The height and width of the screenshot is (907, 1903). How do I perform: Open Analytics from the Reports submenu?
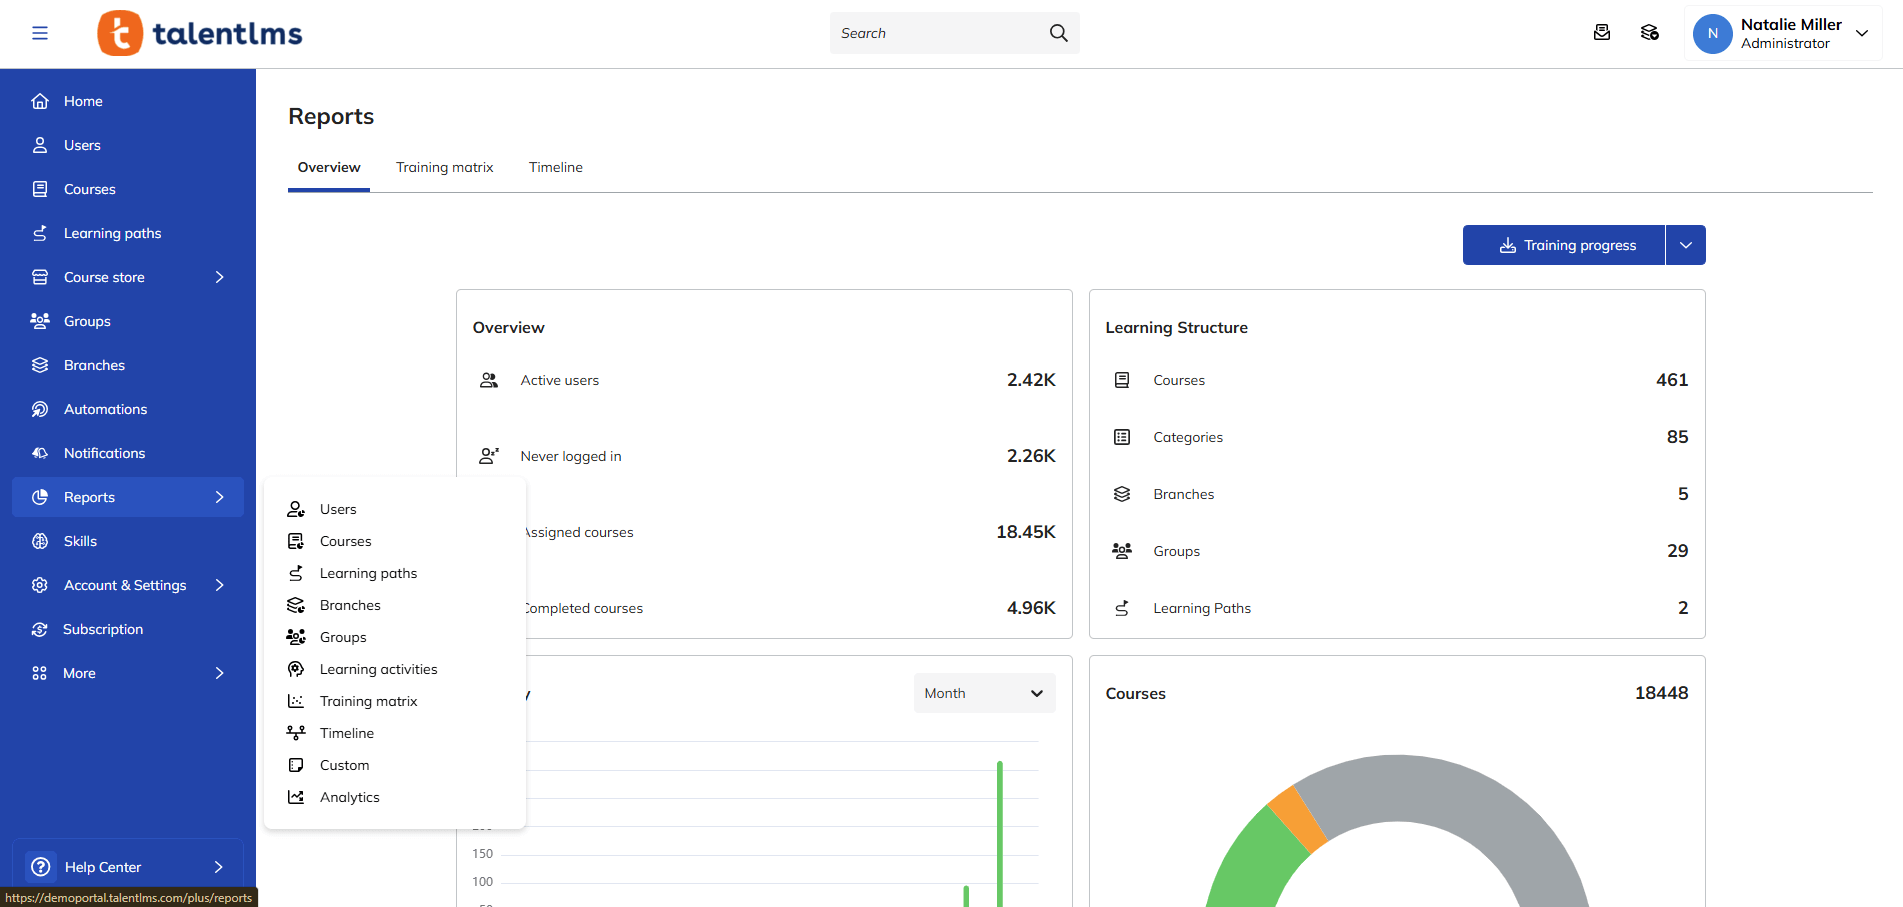click(349, 797)
